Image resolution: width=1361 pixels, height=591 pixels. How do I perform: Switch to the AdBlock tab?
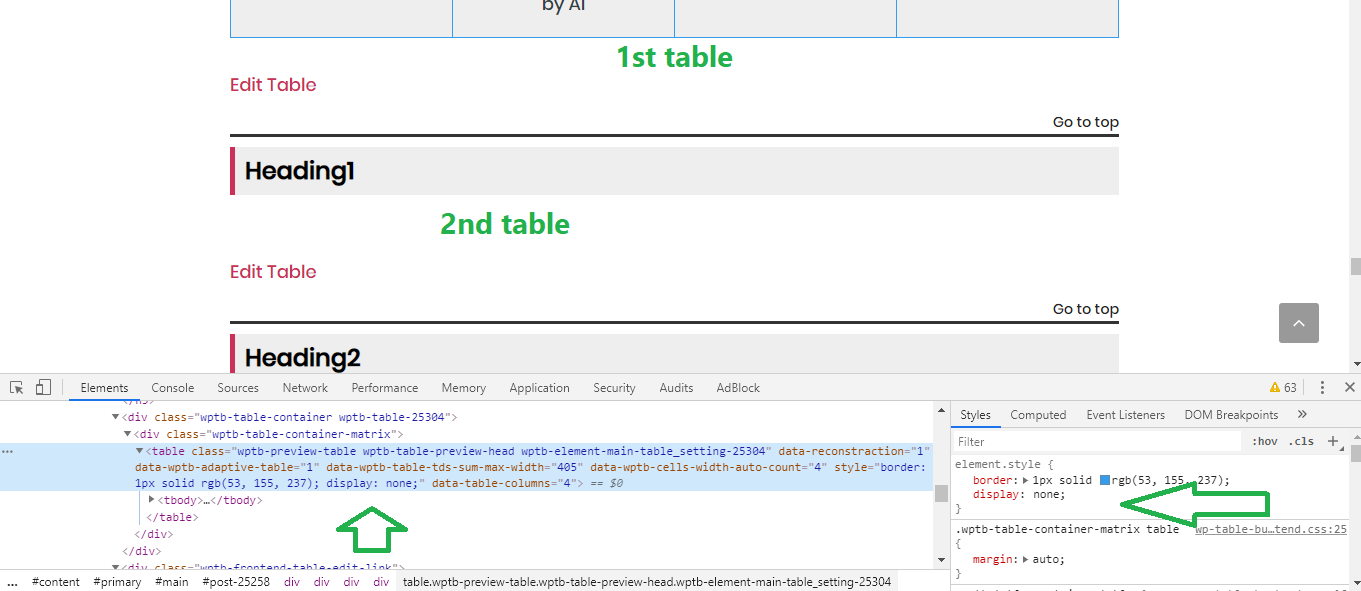click(x=738, y=388)
